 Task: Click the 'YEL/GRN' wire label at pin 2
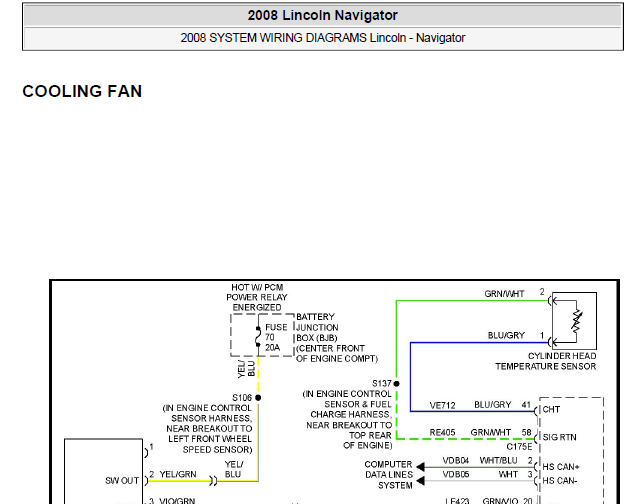click(178, 474)
